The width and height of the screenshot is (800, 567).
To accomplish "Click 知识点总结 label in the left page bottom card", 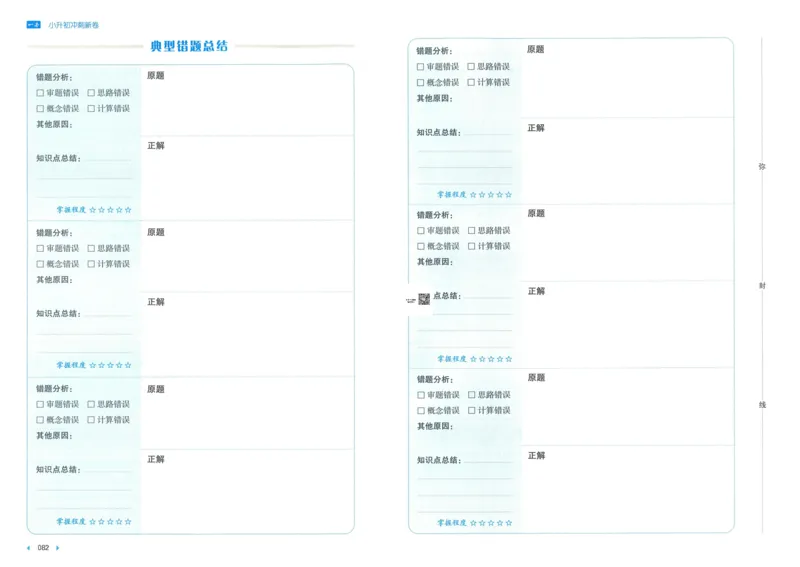I will (x=58, y=470).
